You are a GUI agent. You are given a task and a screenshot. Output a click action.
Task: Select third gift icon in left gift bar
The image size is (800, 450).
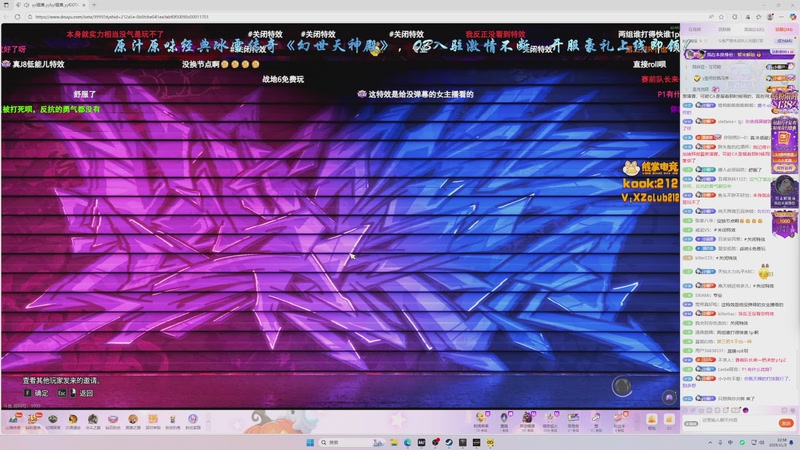click(x=53, y=420)
